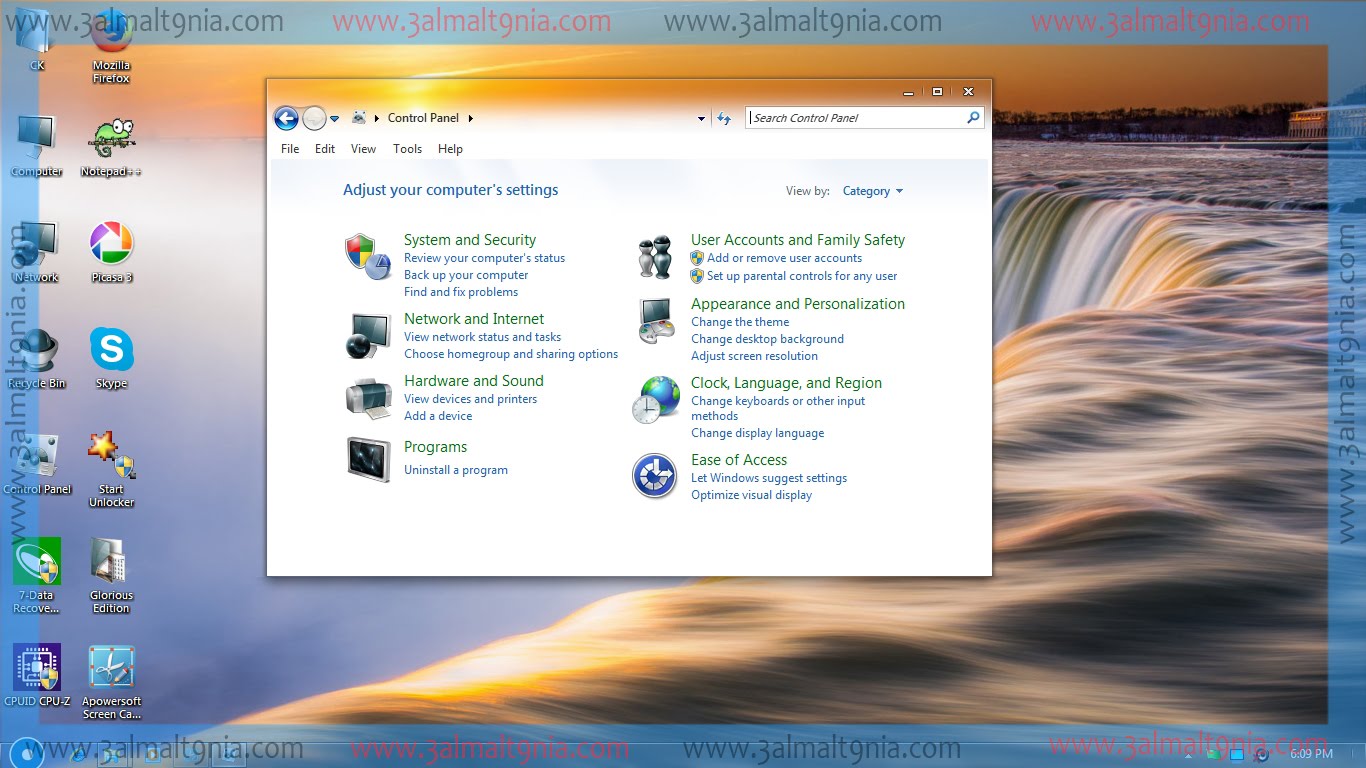Open the File menu
1366x768 pixels.
[x=289, y=148]
